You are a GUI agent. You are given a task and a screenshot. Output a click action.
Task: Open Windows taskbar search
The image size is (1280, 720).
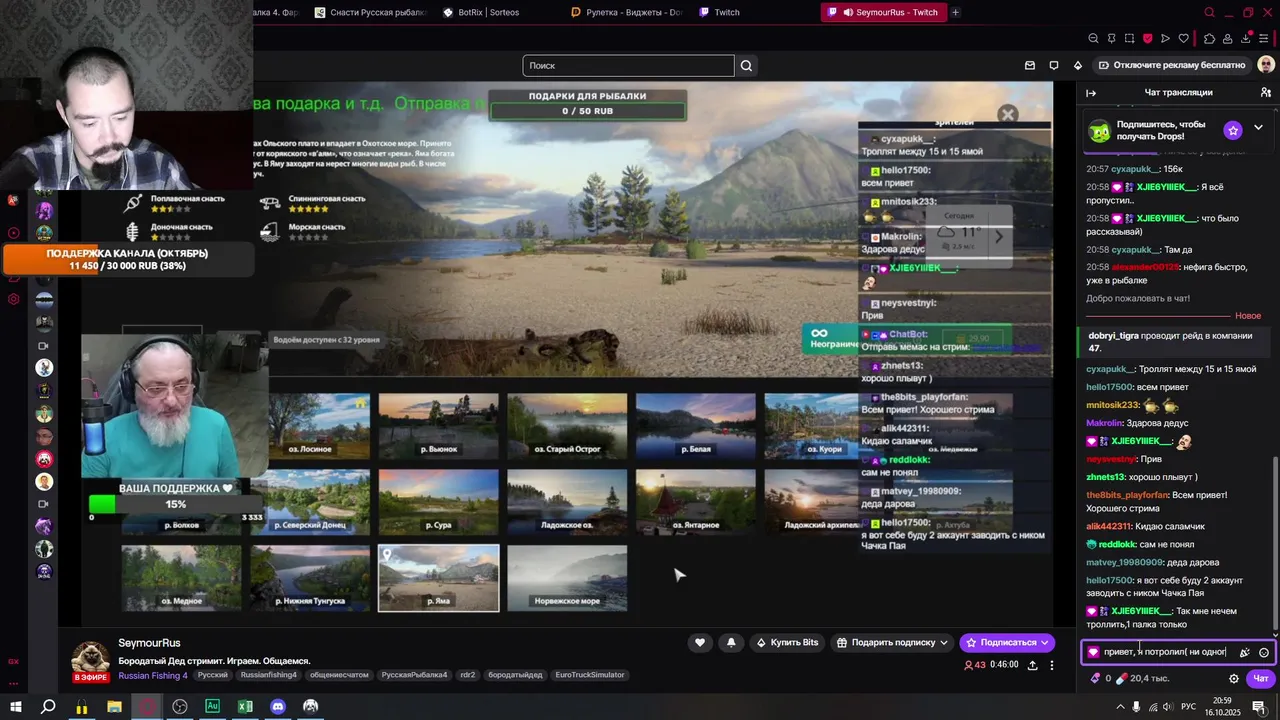(x=48, y=706)
